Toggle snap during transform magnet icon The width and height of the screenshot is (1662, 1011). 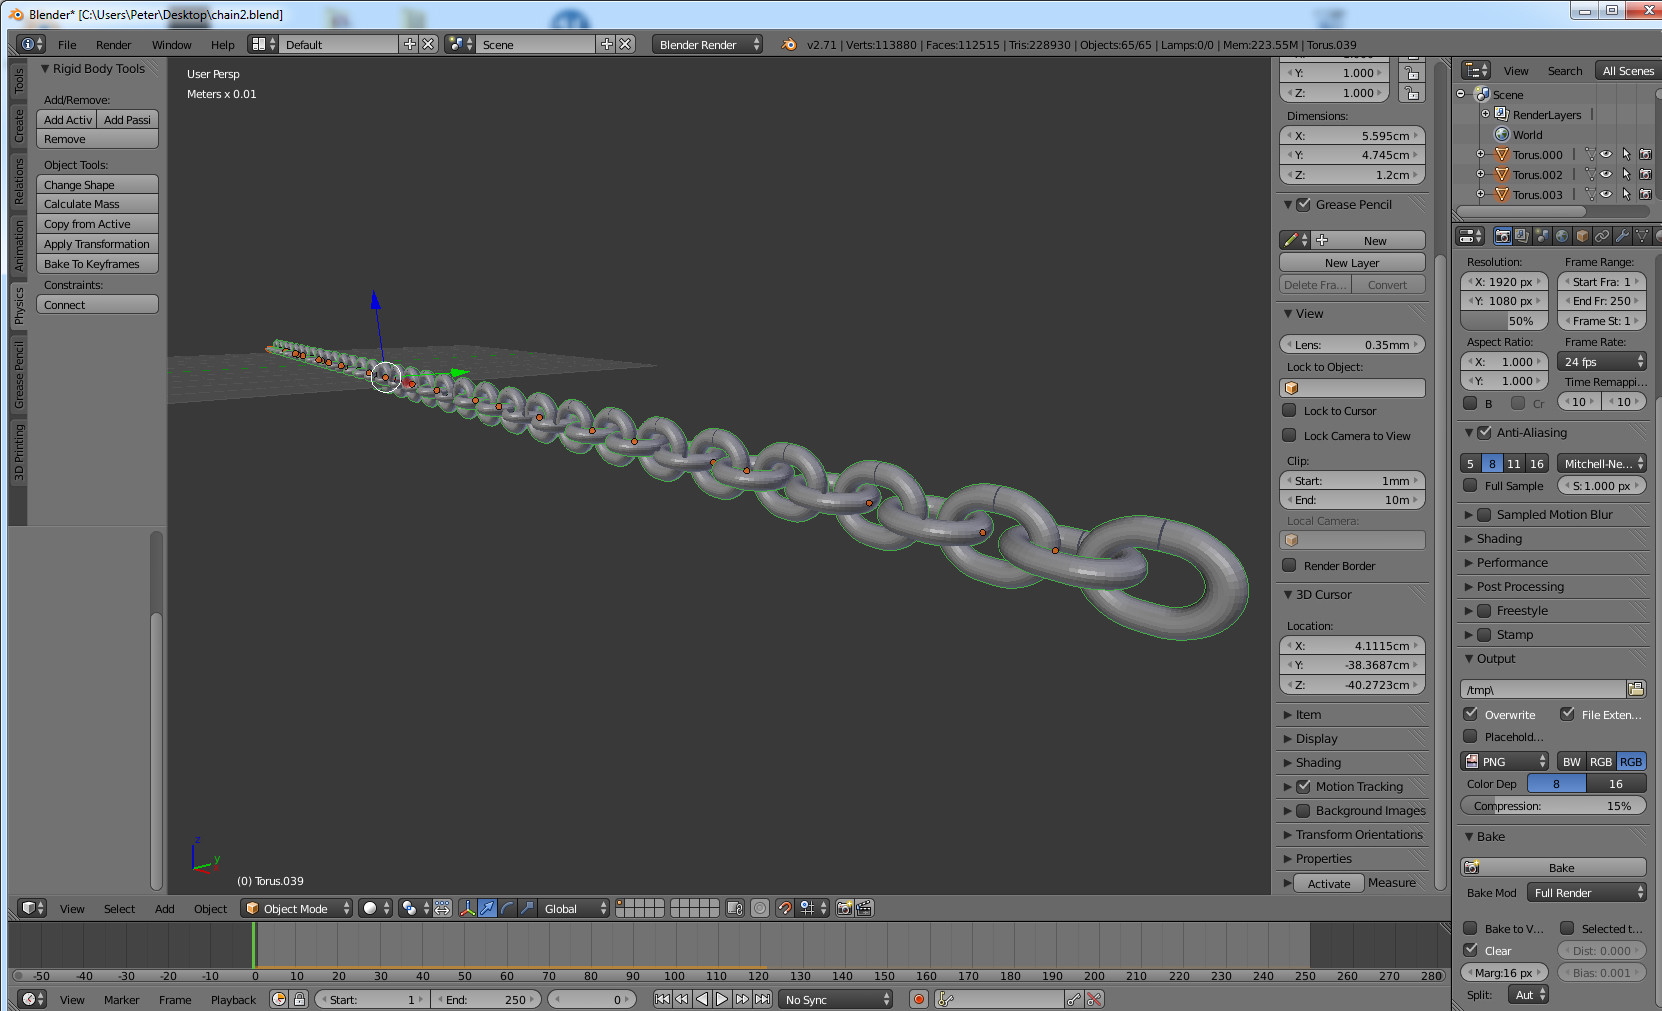[785, 908]
